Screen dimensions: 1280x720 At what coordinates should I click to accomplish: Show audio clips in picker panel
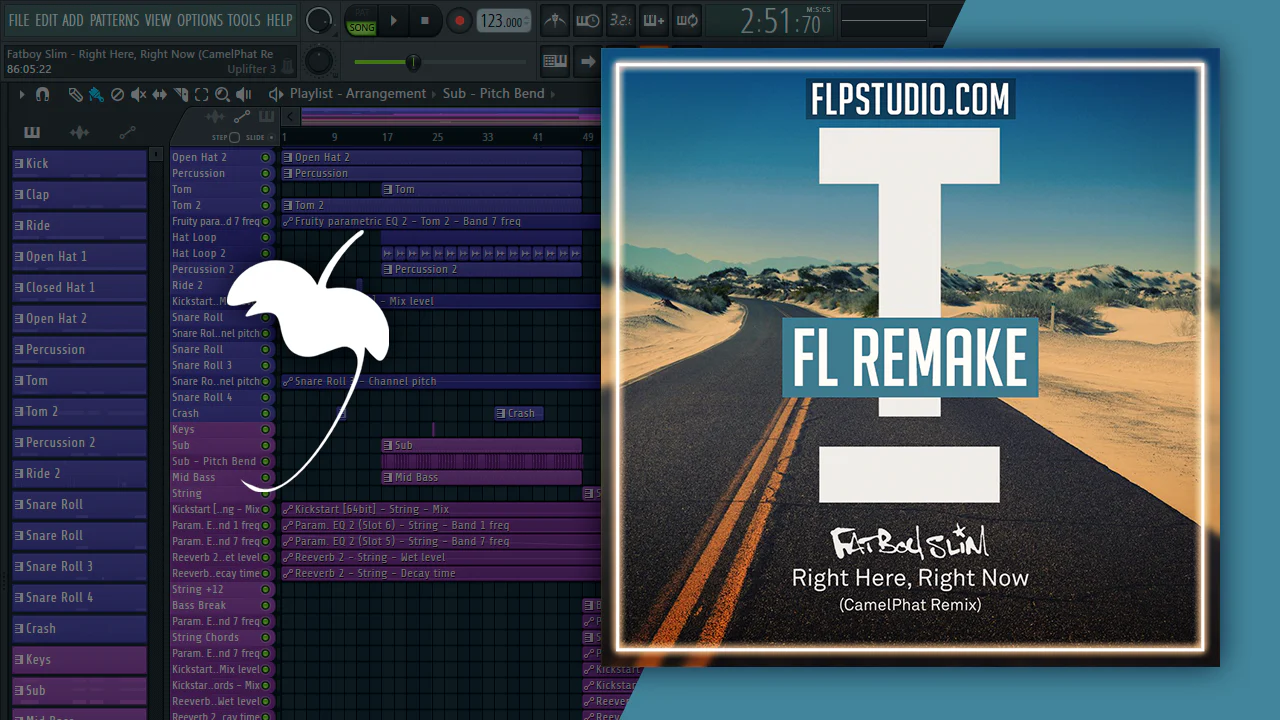coord(79,132)
